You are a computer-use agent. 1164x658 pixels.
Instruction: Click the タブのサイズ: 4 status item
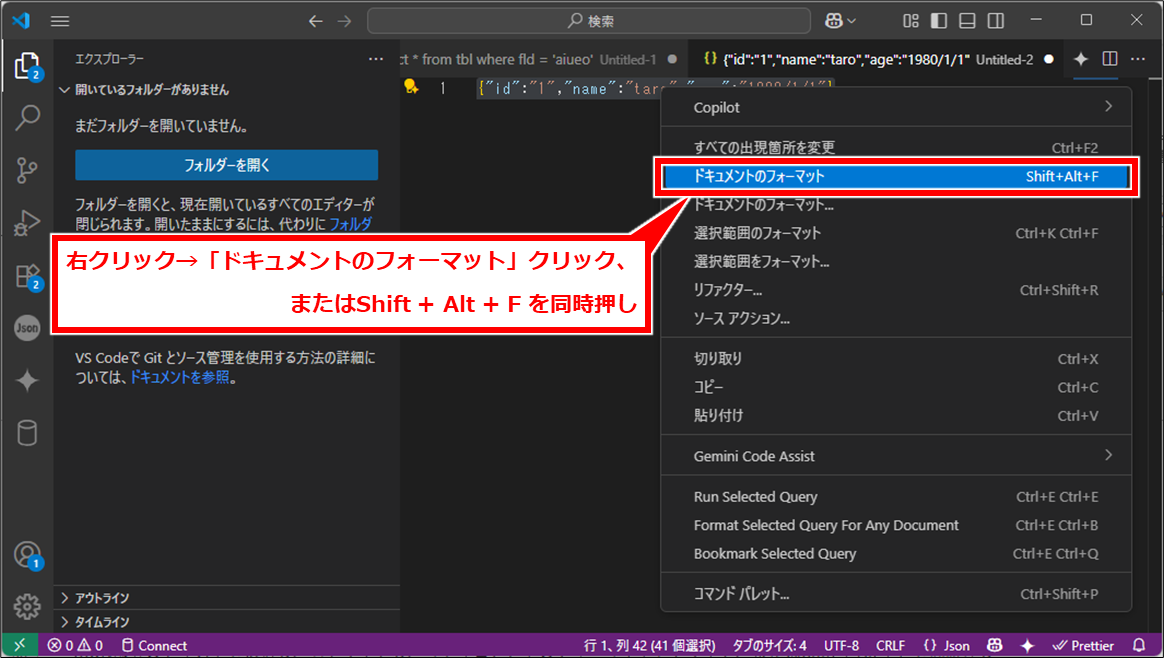pyautogui.click(x=769, y=645)
